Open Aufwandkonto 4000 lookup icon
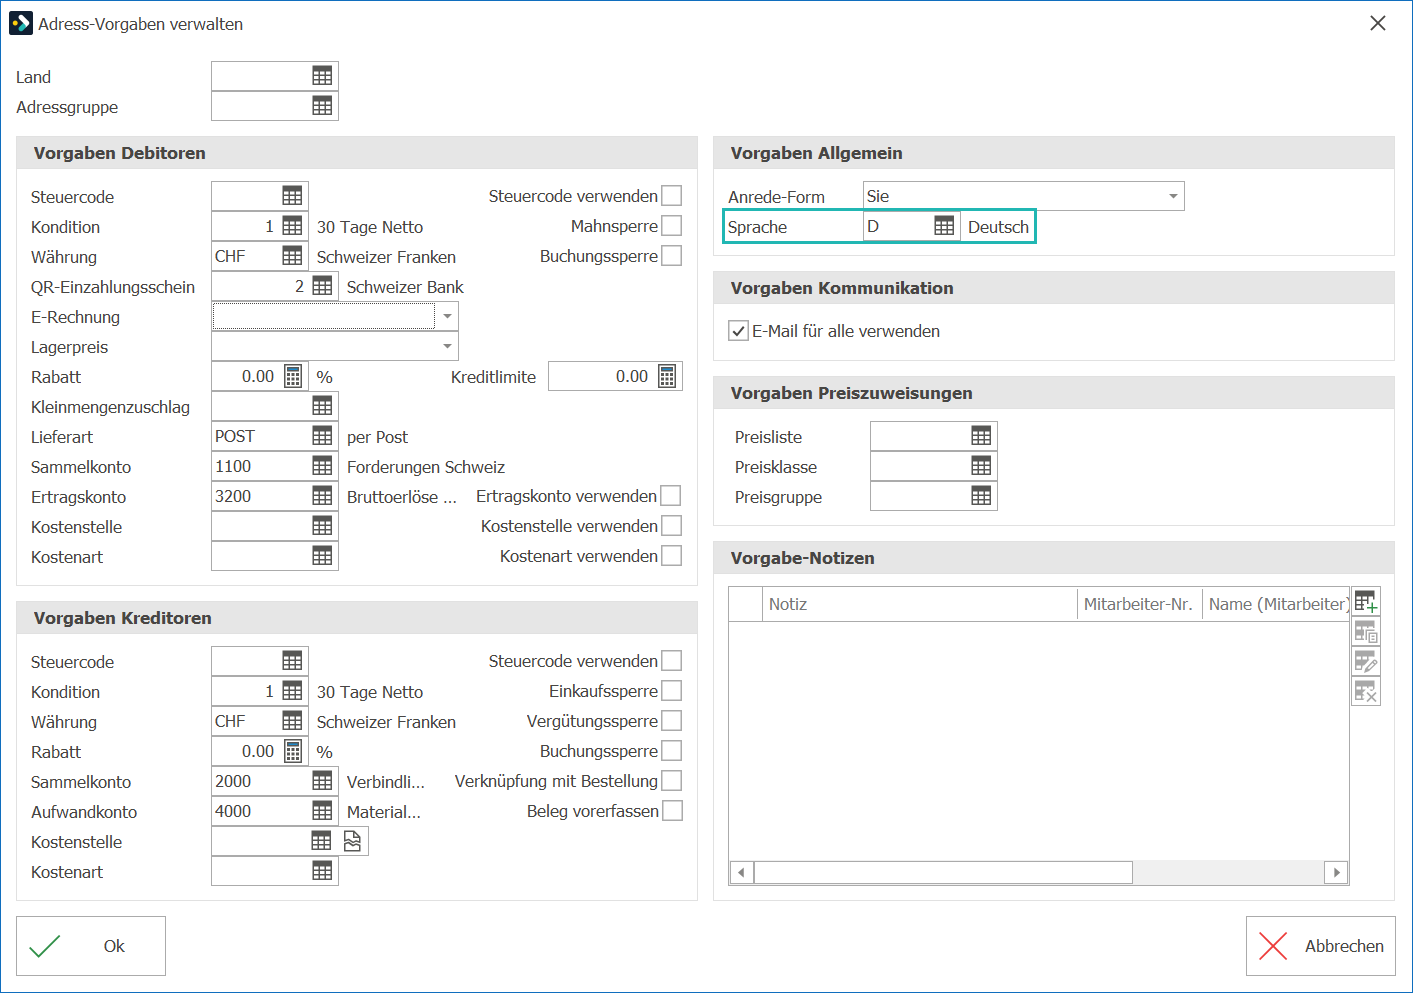The height and width of the screenshot is (993, 1413). coord(322,811)
